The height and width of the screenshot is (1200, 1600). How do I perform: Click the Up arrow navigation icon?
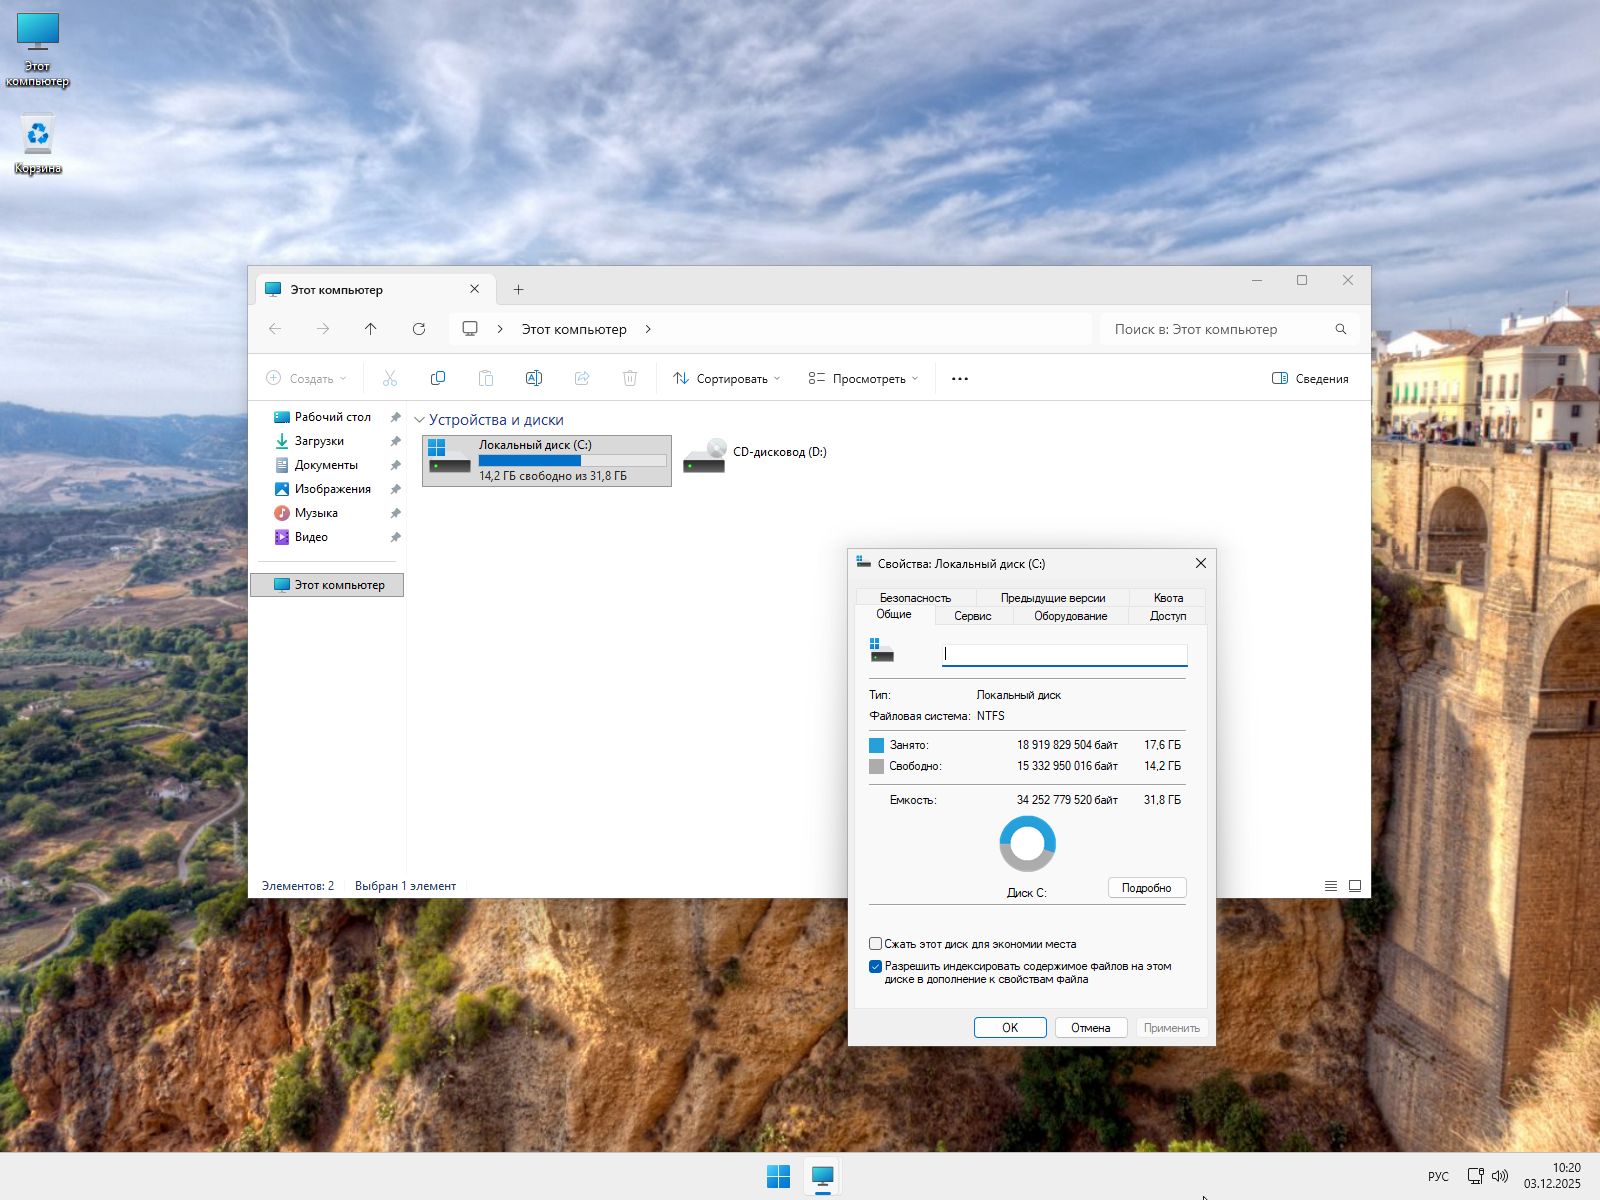371,329
